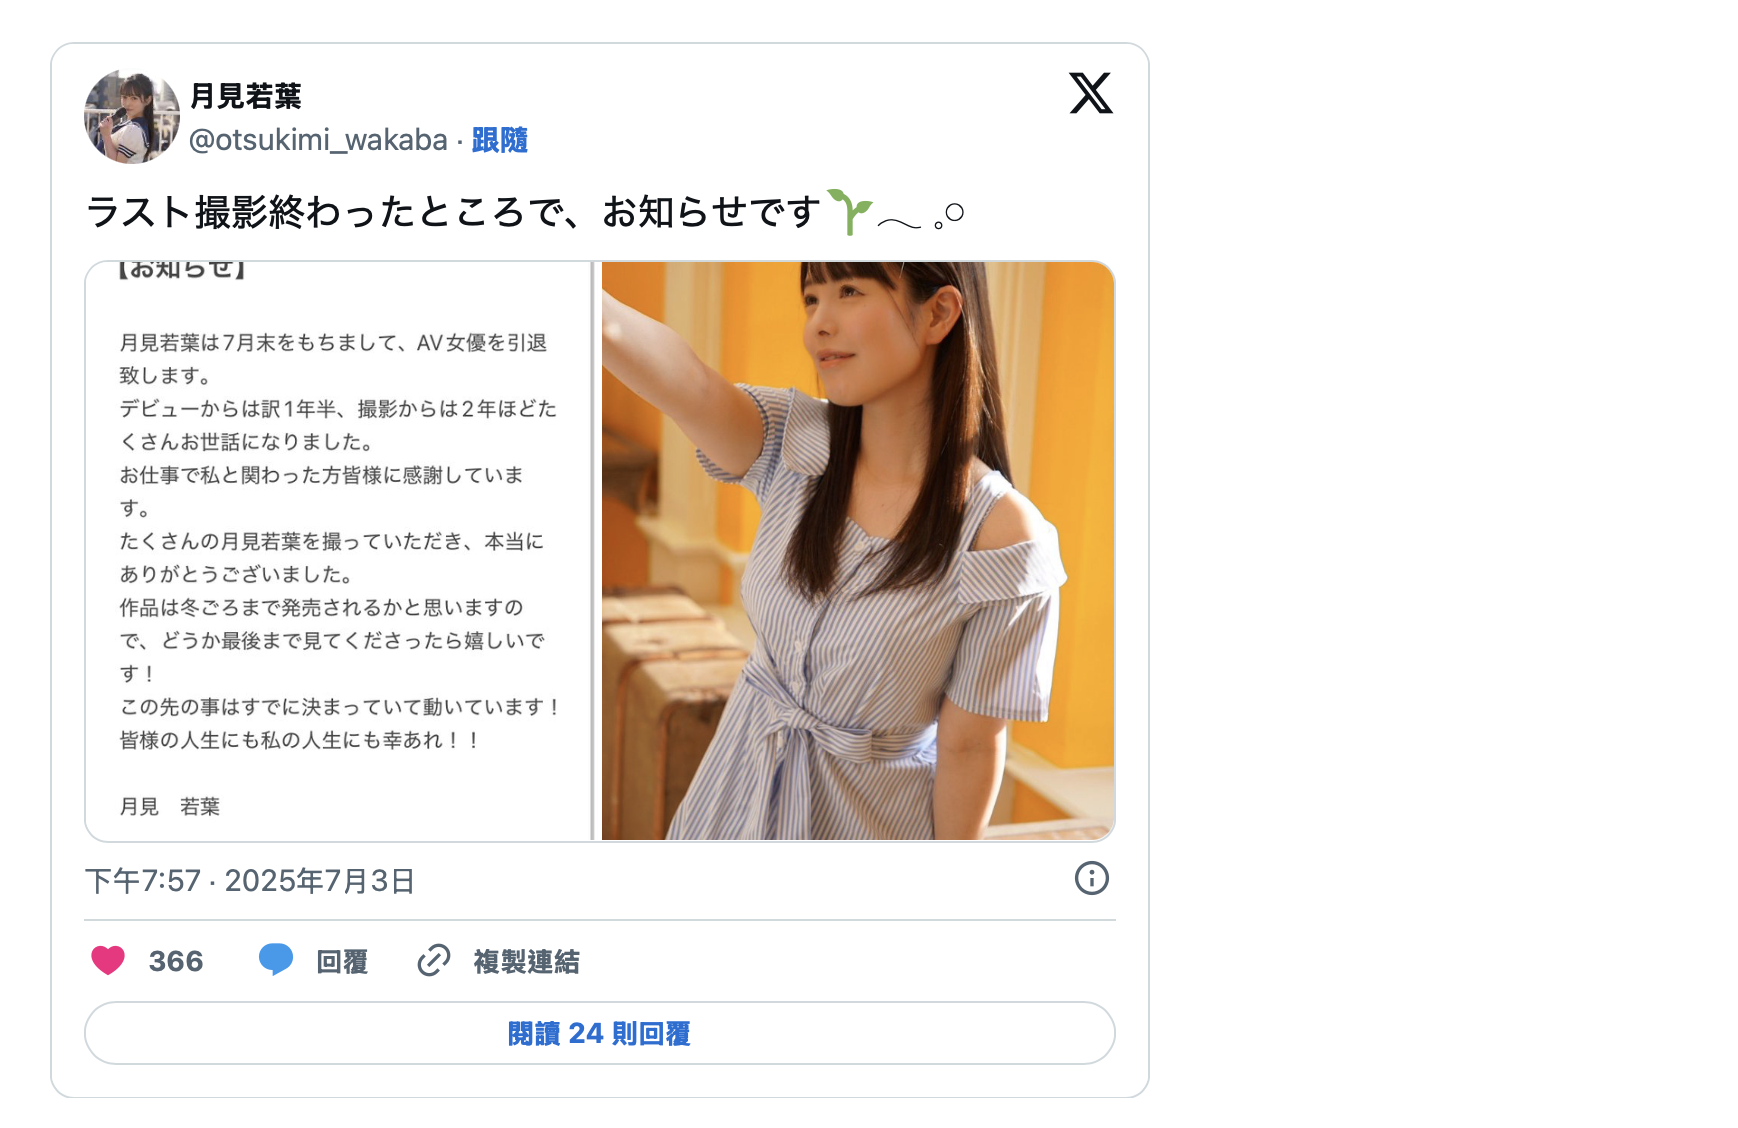1738x1128 pixels.
Task: Click the 下午7:57 · 2025年7月3日 timestamp
Action: (x=250, y=881)
